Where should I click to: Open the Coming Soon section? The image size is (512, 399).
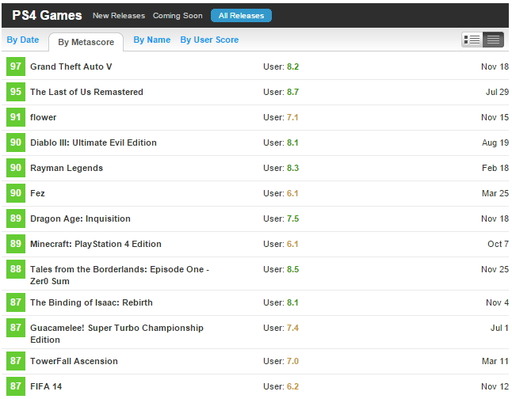[177, 16]
